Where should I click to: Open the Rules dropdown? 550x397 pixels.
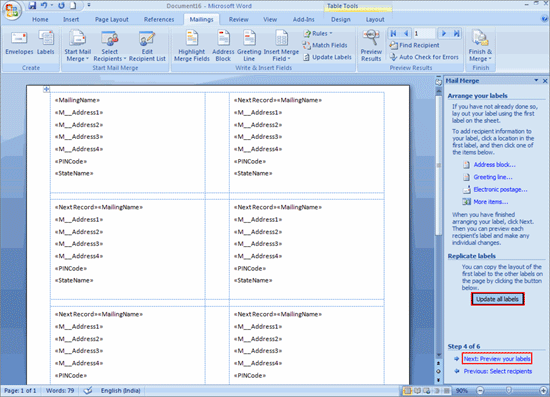pyautogui.click(x=318, y=33)
